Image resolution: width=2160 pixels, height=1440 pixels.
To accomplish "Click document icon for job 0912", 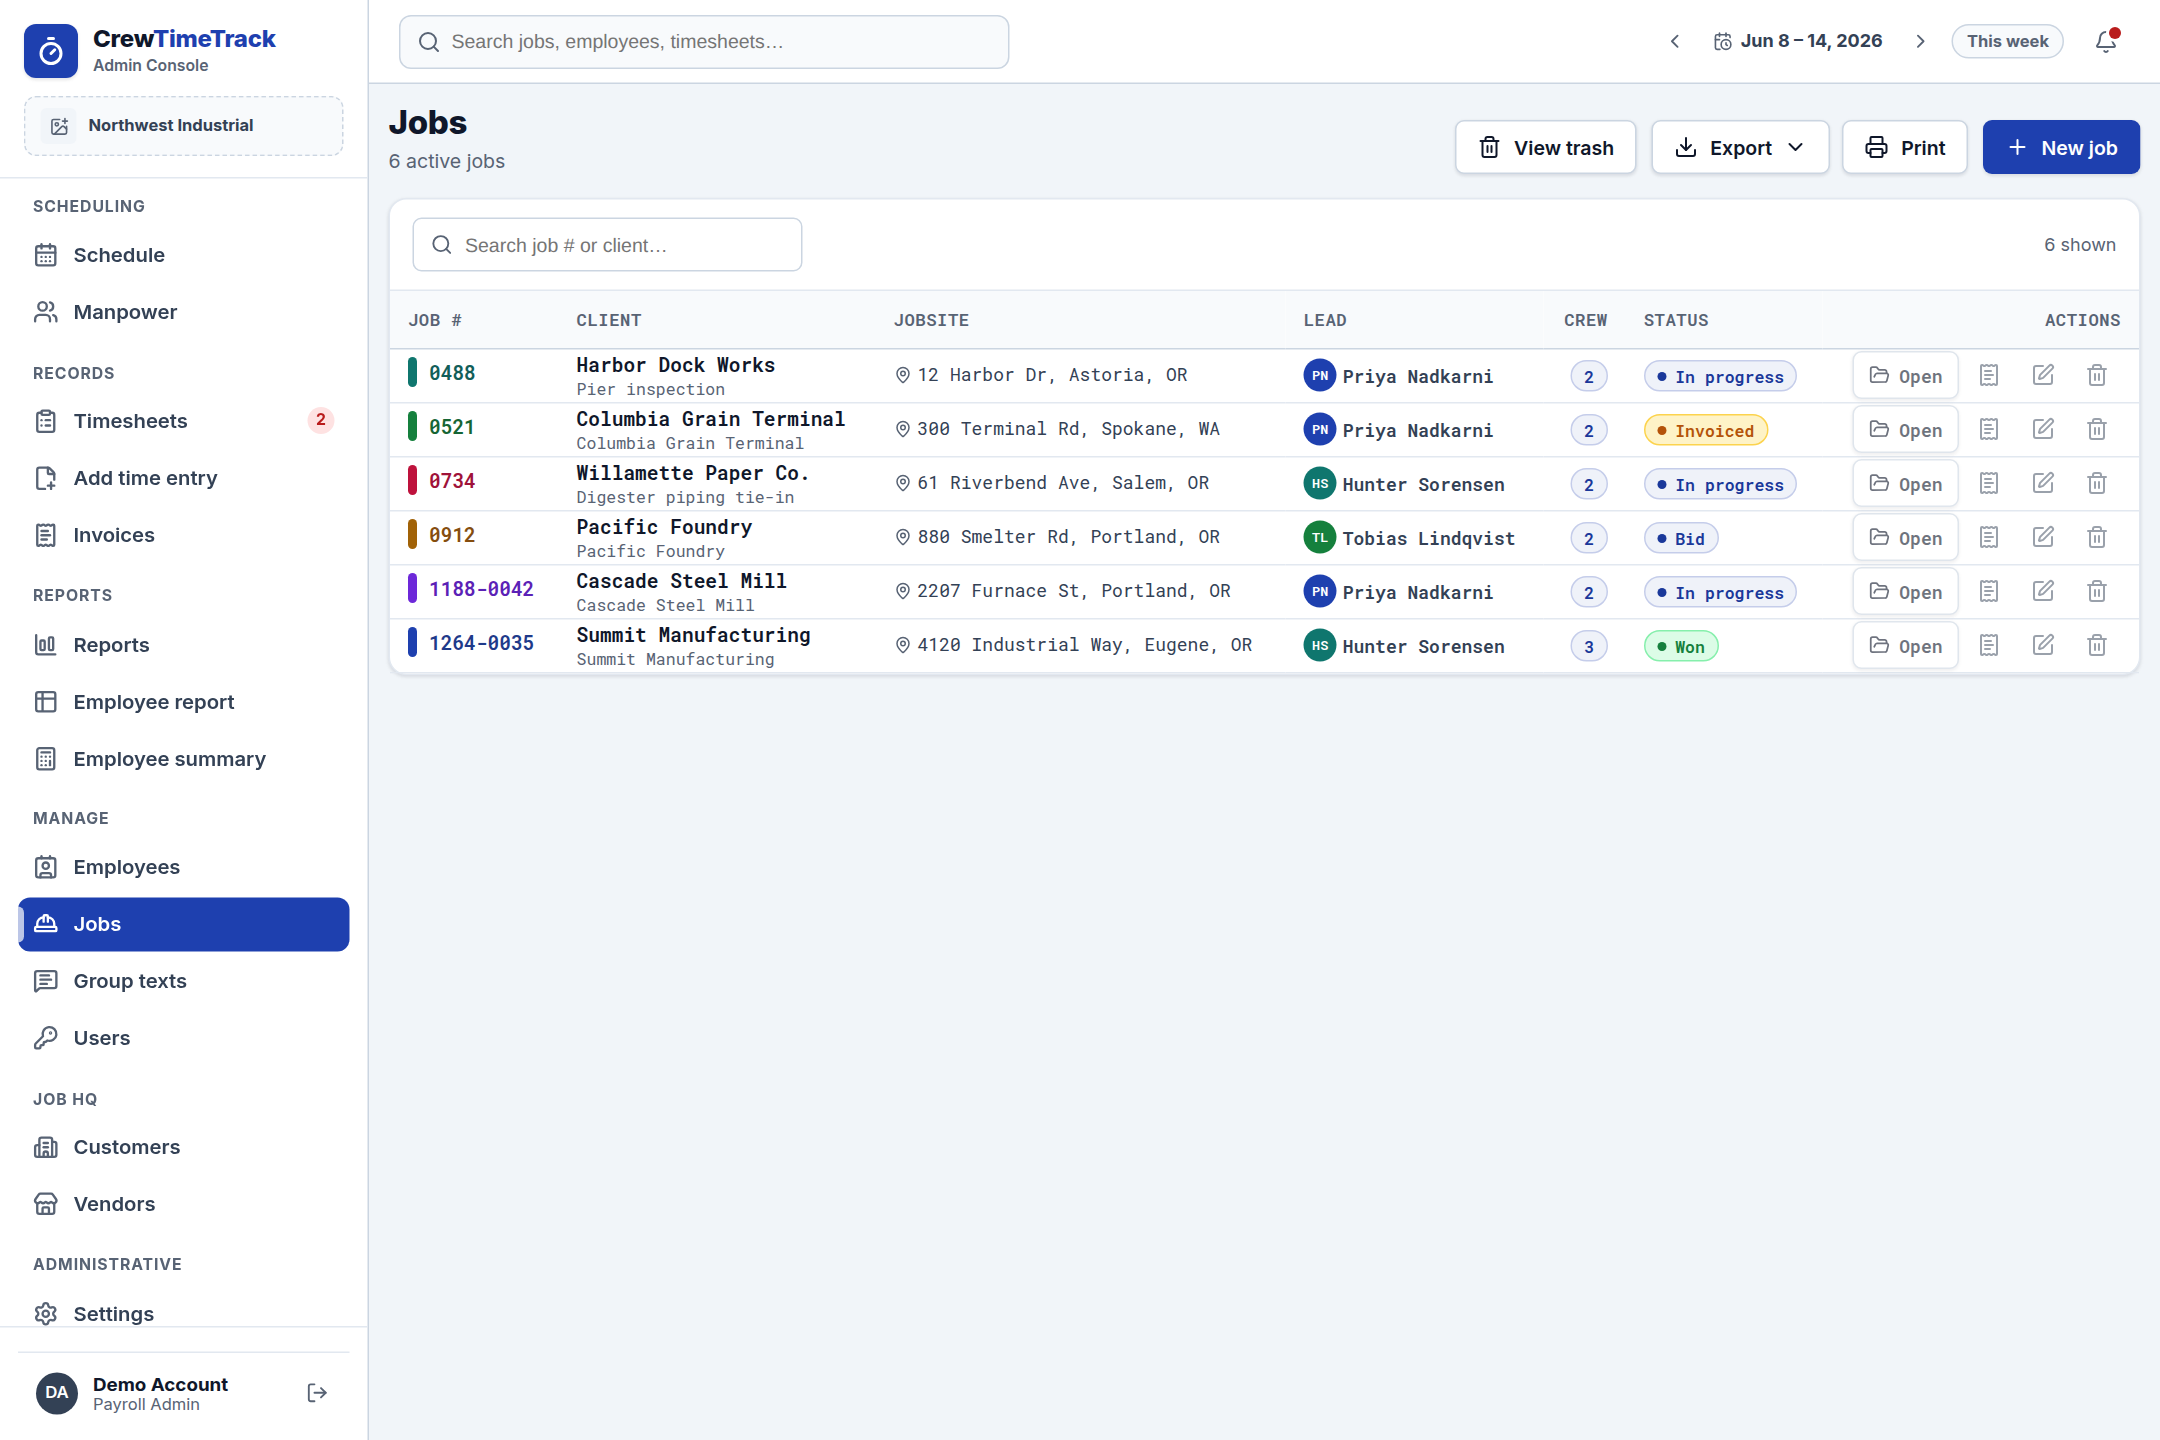I will [x=1989, y=537].
